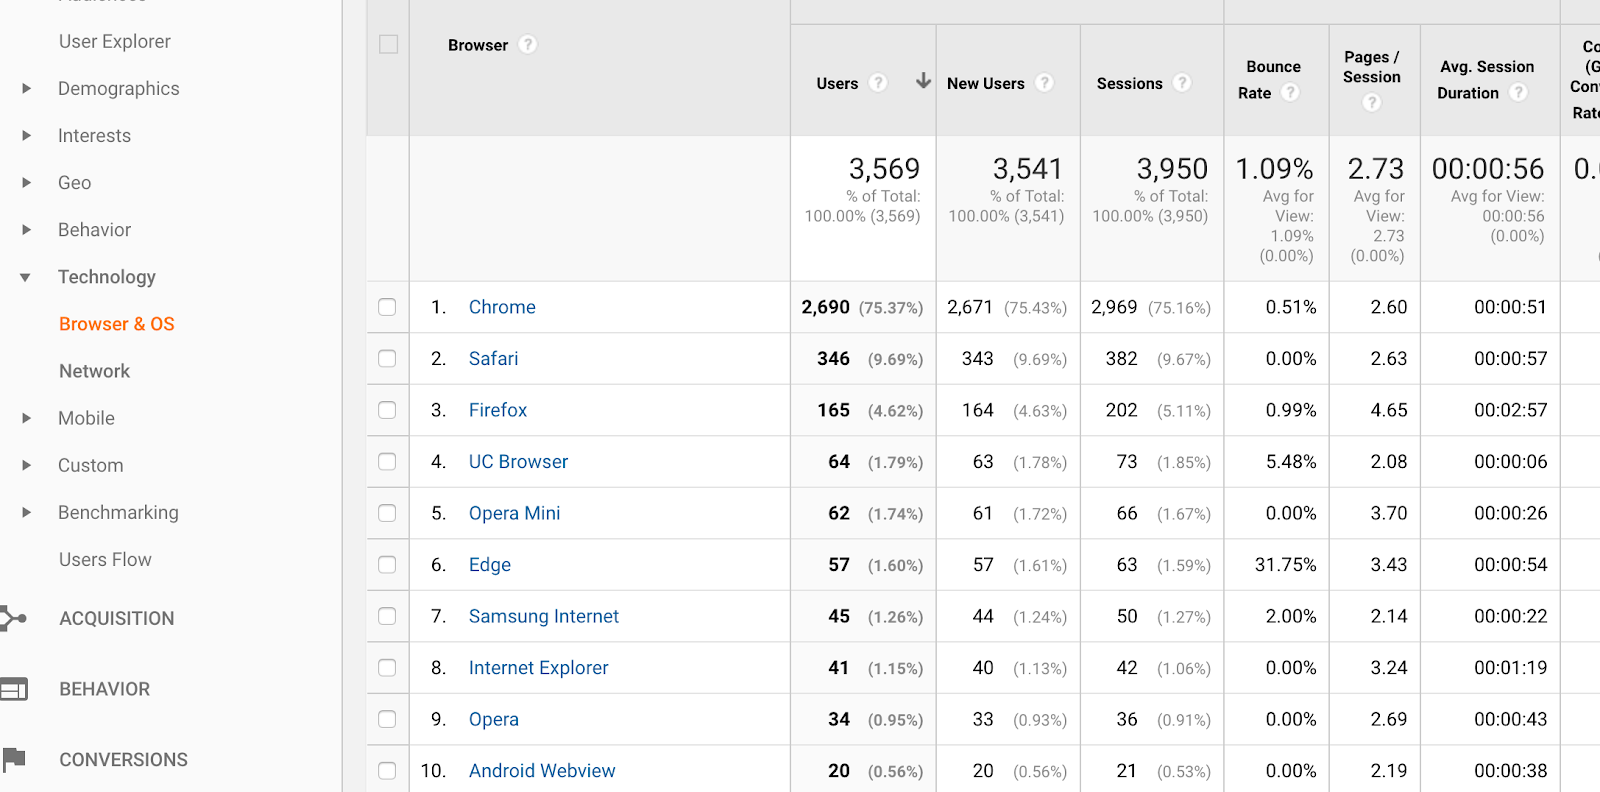
Task: Expand the Behavior subsection arrow
Action: coord(26,229)
